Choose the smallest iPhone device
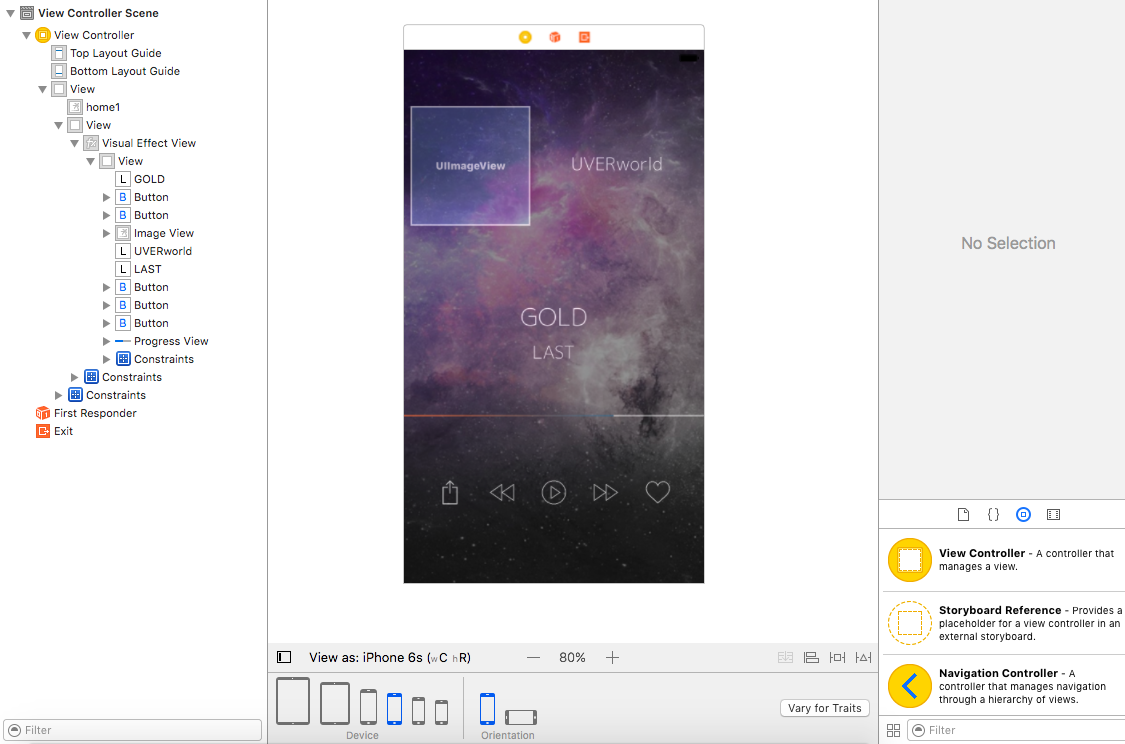1125x744 pixels. click(442, 712)
